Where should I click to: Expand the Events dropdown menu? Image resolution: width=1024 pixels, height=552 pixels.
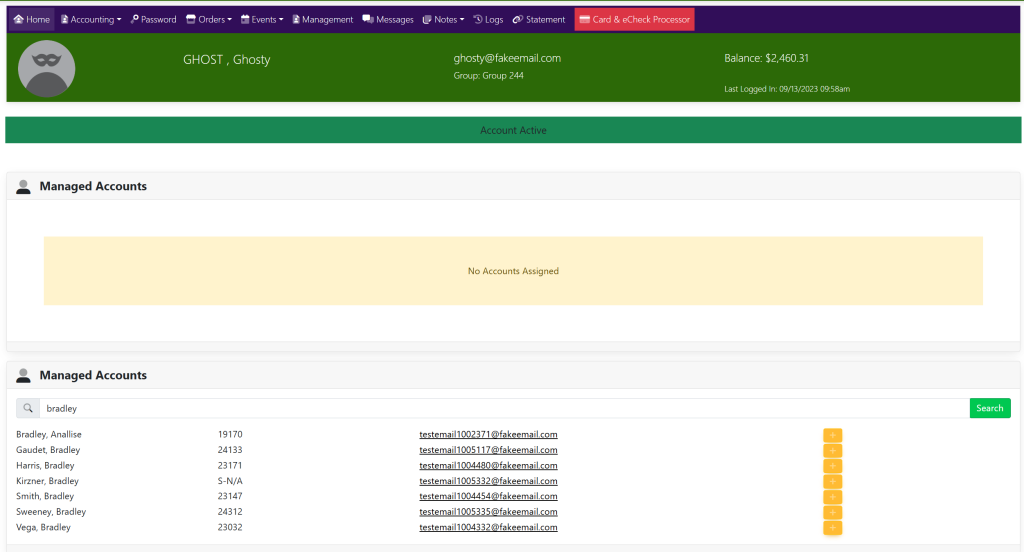click(262, 20)
